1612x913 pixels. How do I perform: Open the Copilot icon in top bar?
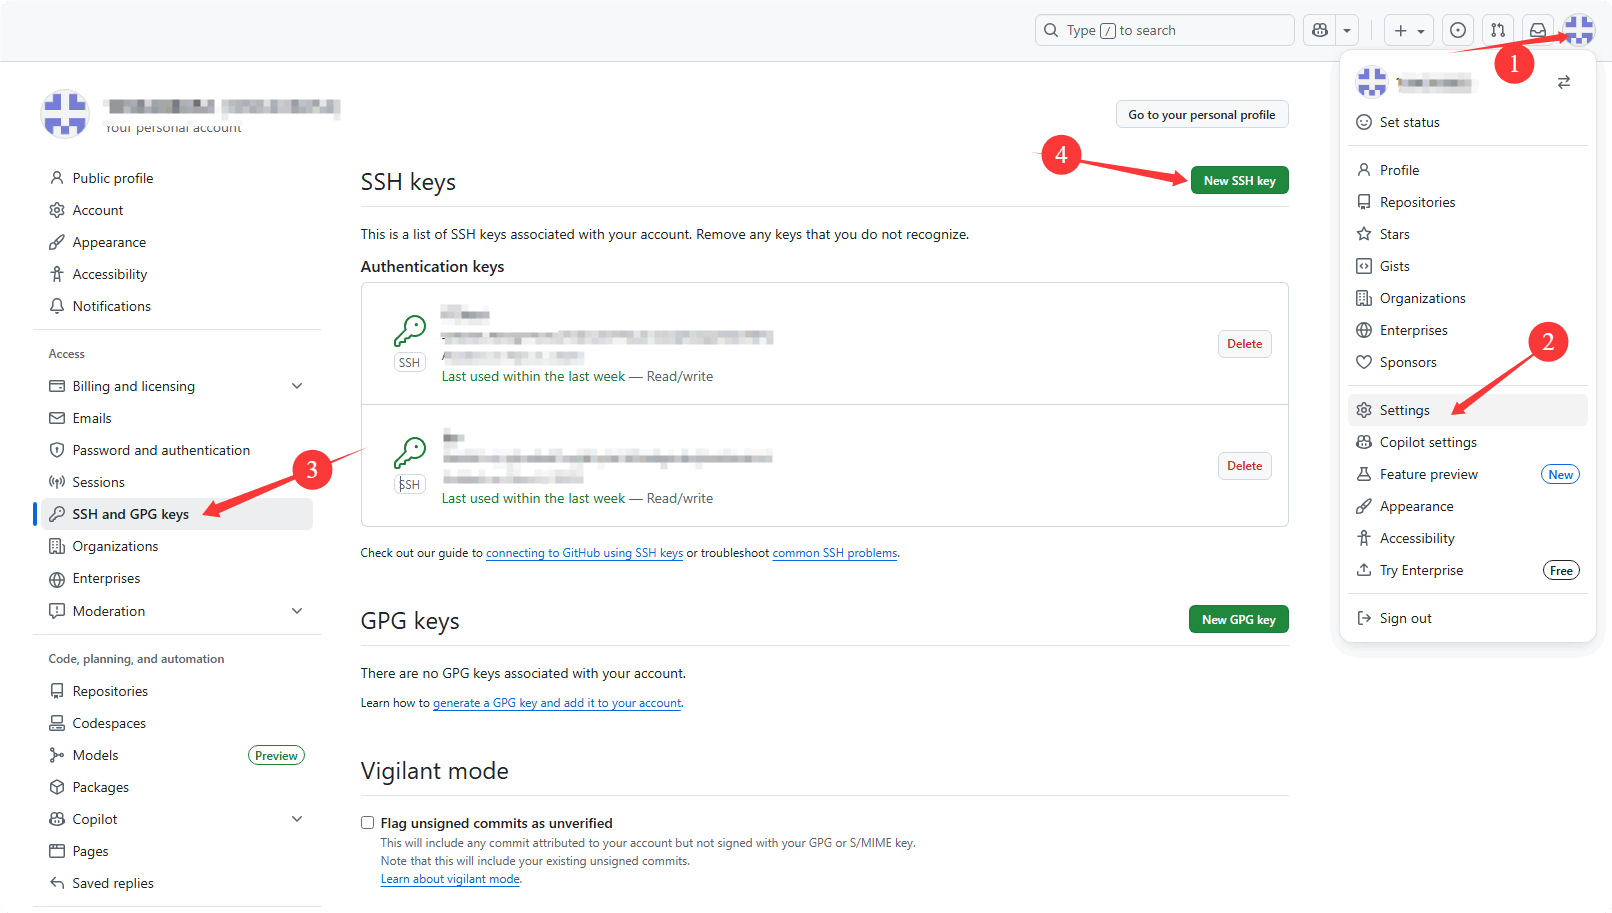coord(1320,31)
